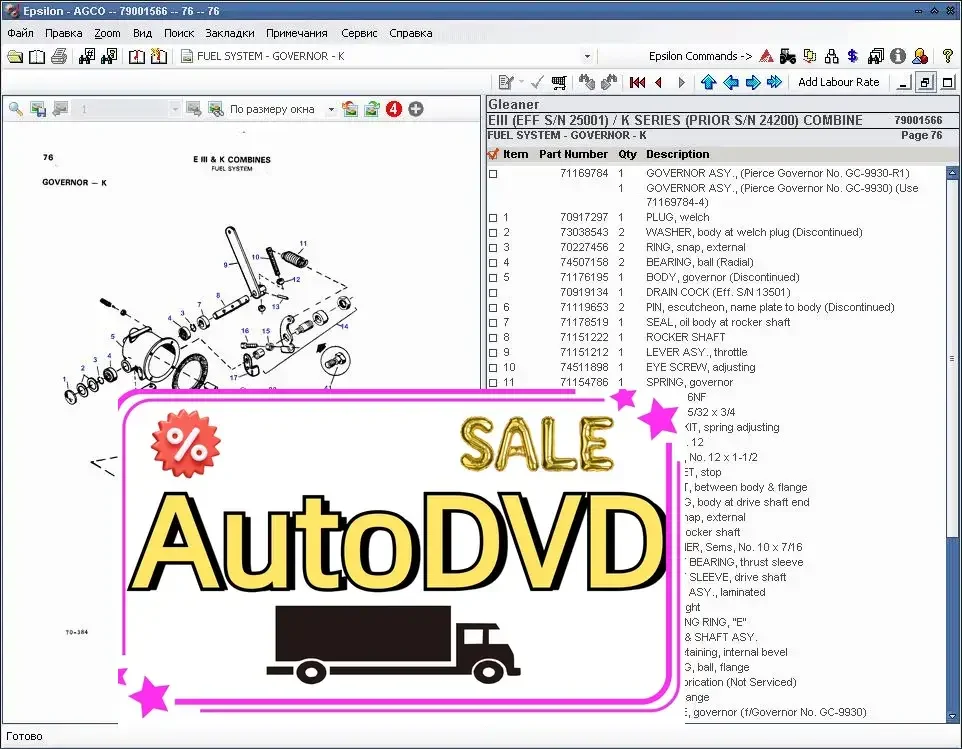This screenshot has width=962, height=749.
Task: Open the По размеру окна zoom dropdown
Action: 332,108
